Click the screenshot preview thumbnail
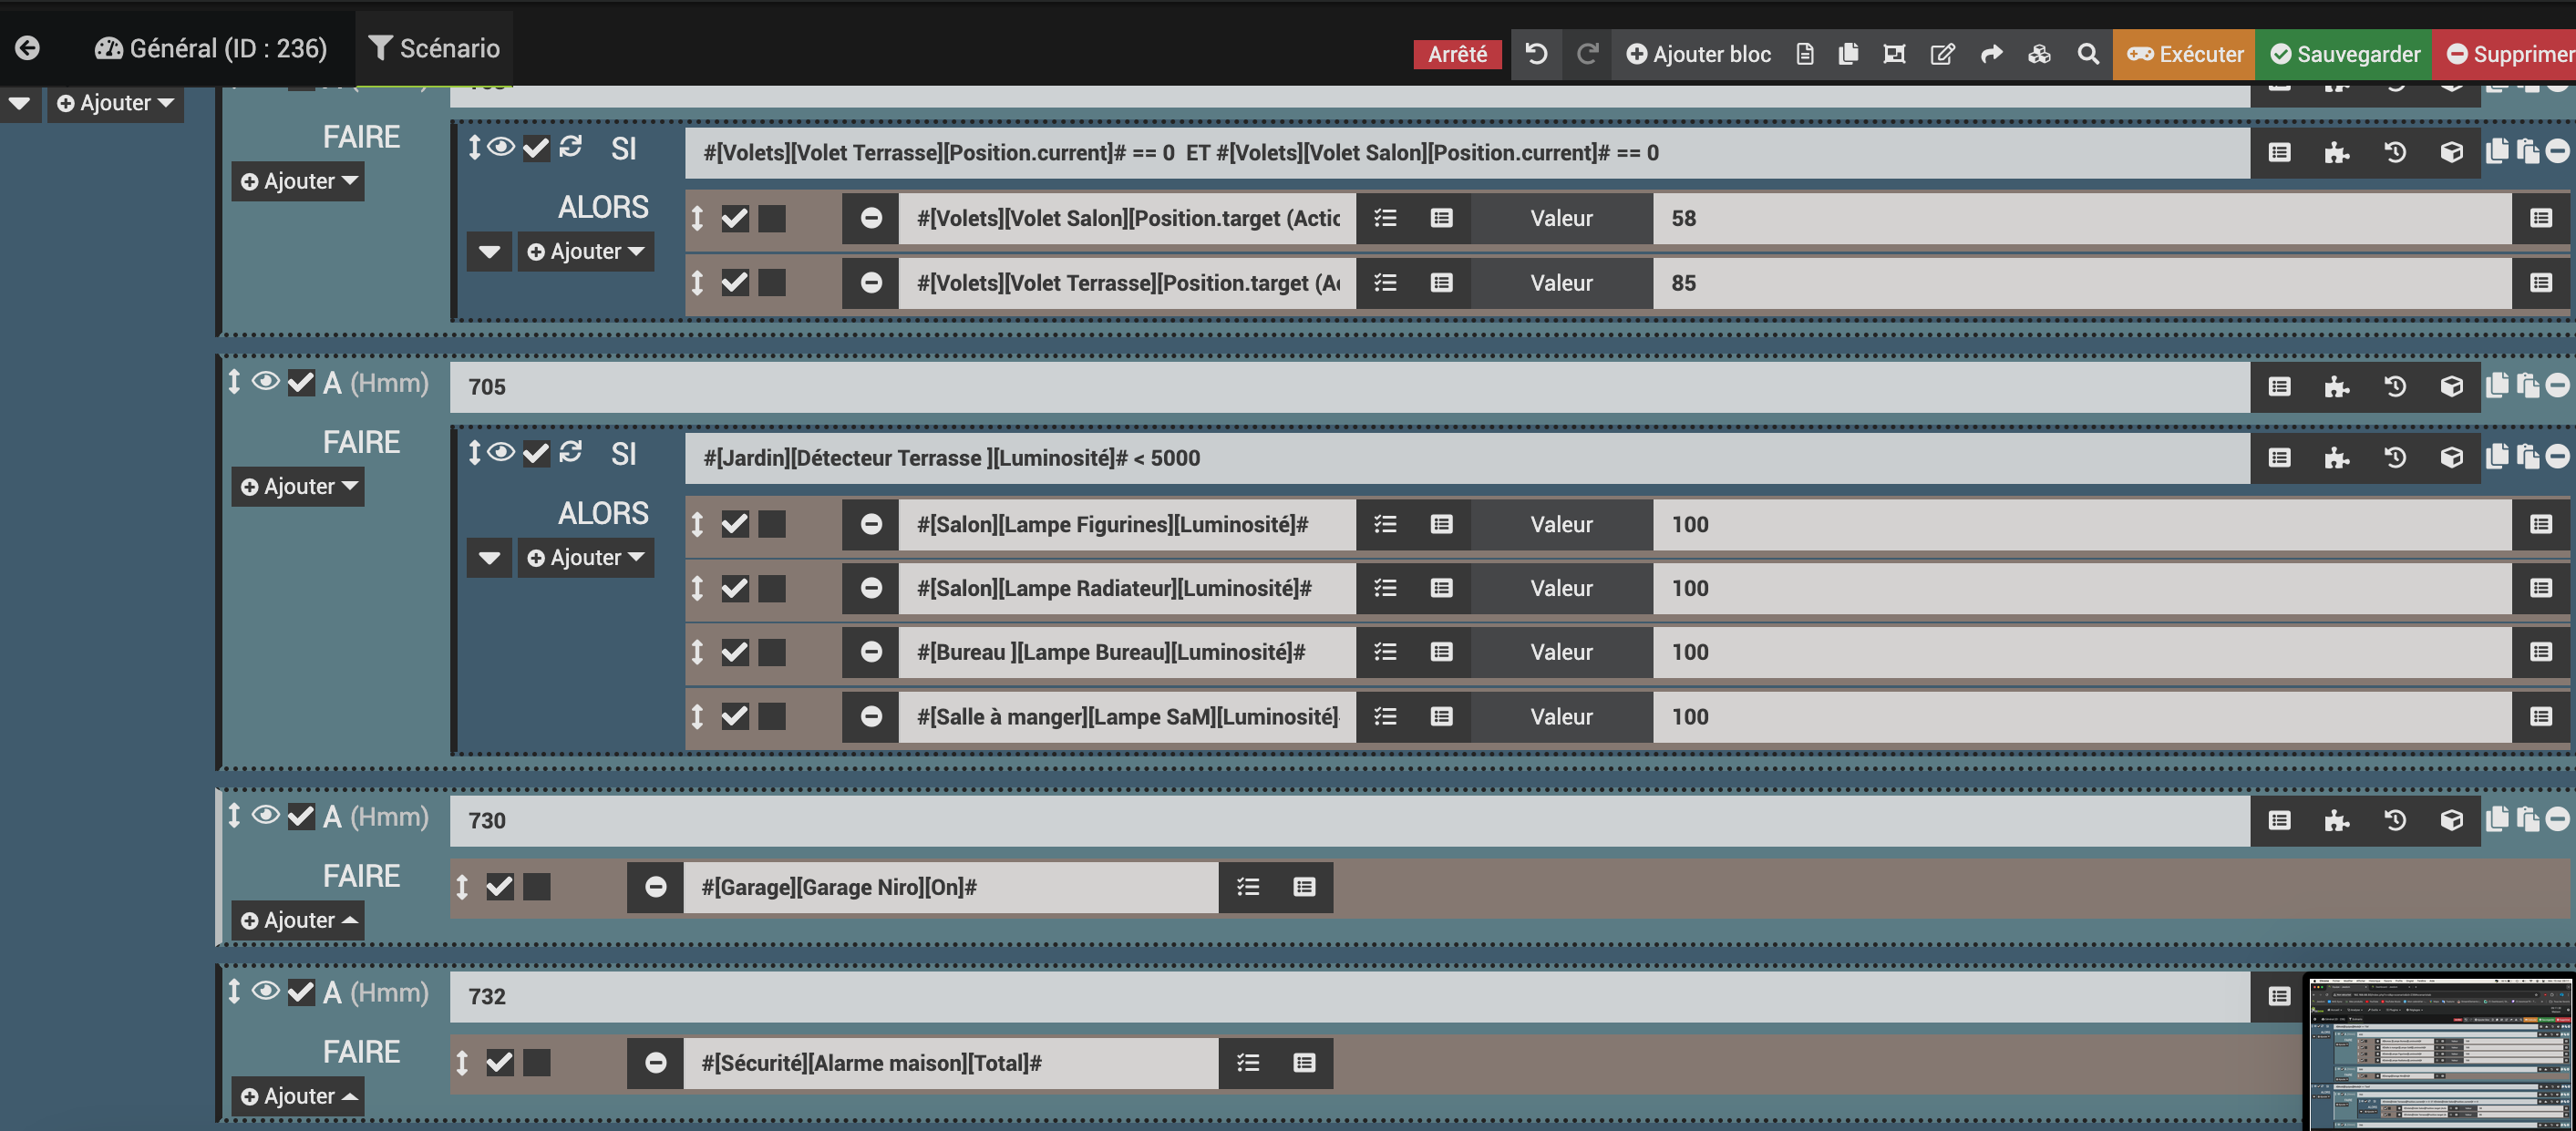This screenshot has width=2576, height=1131. coord(2440,1053)
